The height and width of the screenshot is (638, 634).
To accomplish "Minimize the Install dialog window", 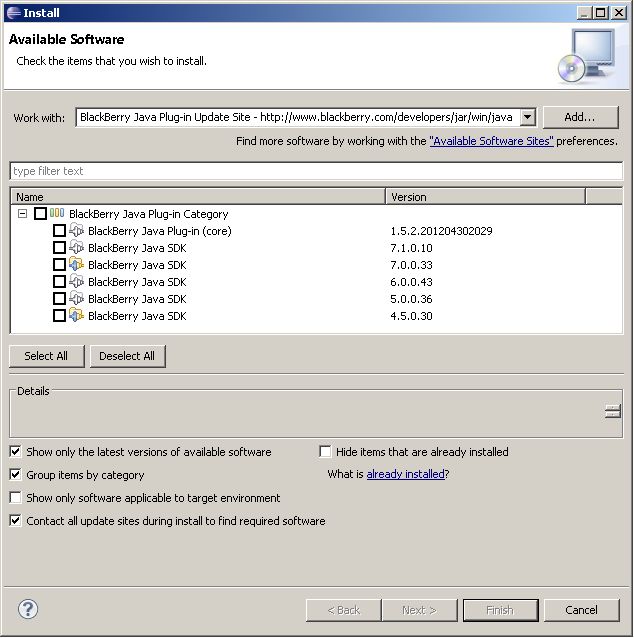I will pos(585,13).
